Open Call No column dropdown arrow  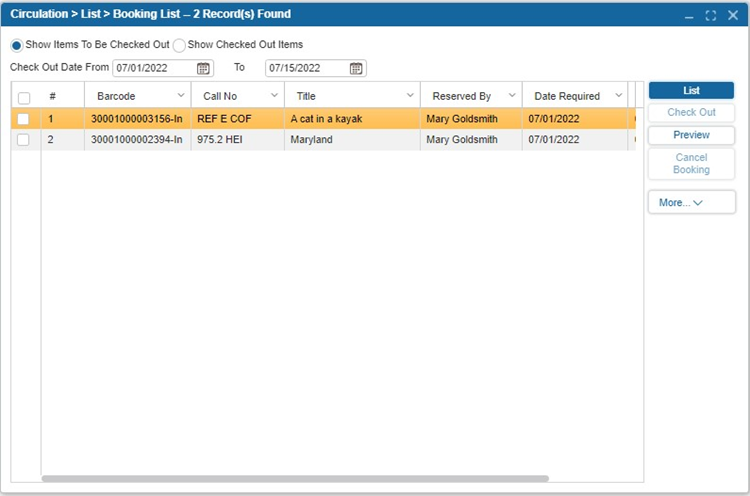274,95
